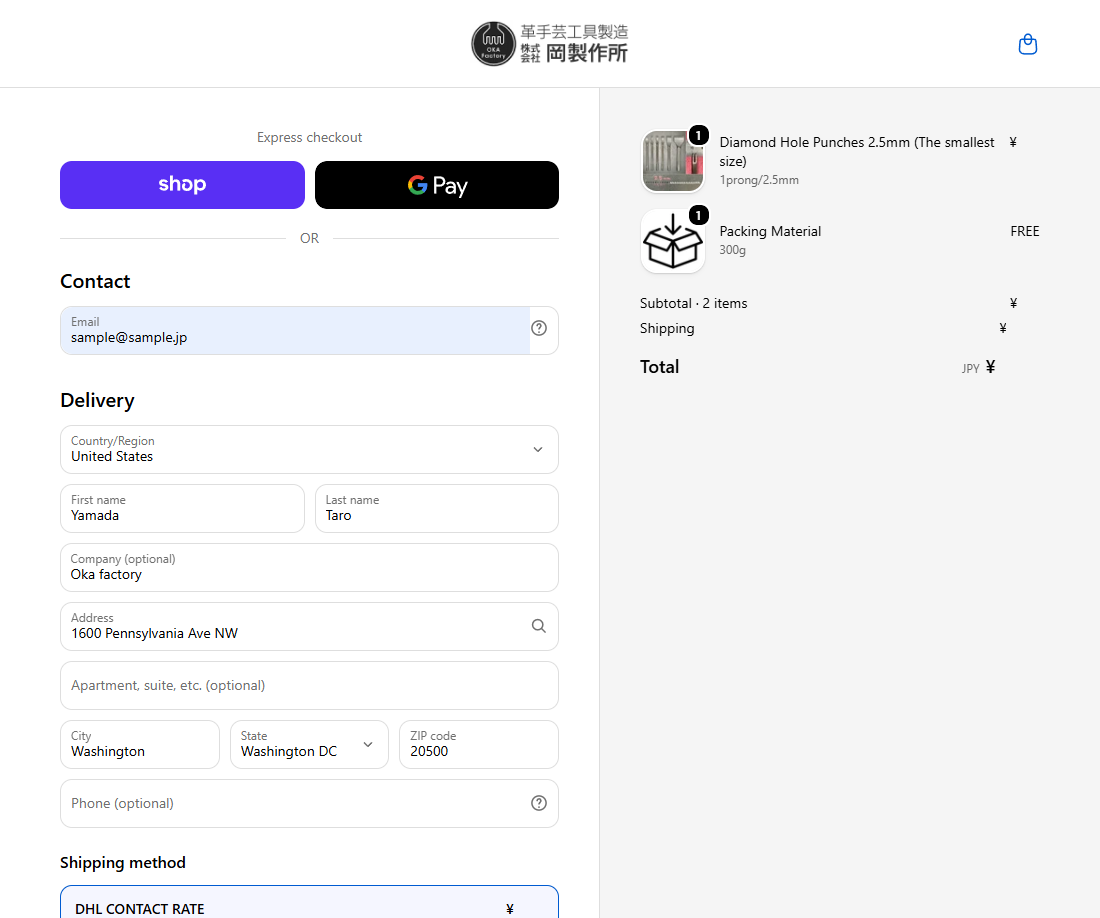Click the Packing Material box thumbnail
This screenshot has width=1100, height=918.
[673, 241]
